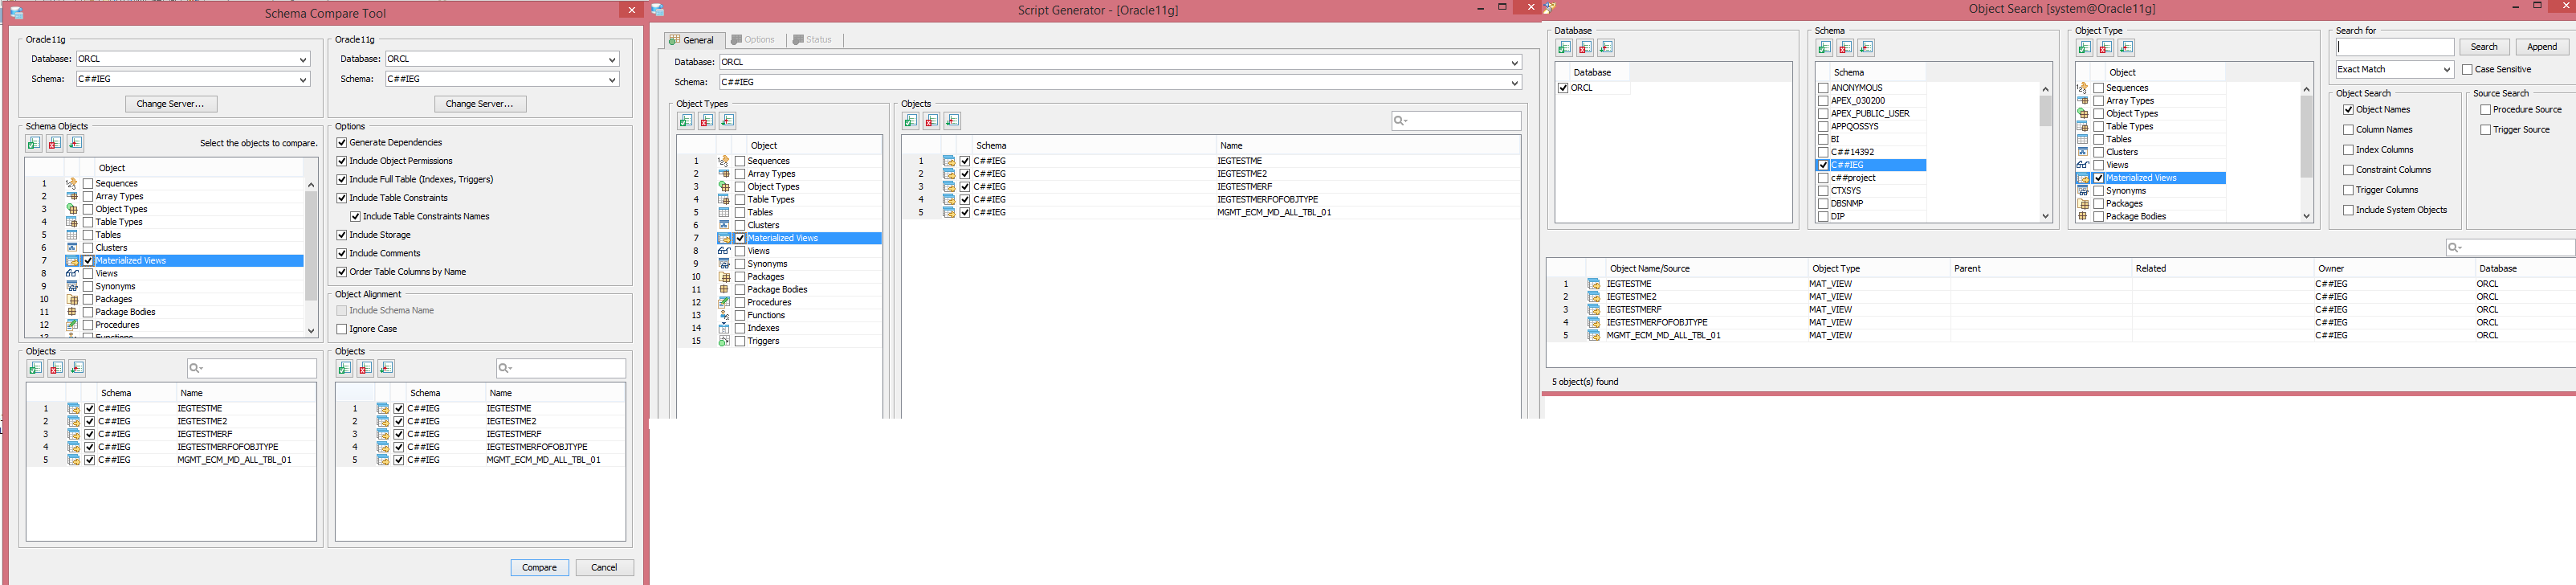Tick the ANONYMOUS schema in Object Search
Viewport: 2576px width, 585px height.
coord(1823,88)
